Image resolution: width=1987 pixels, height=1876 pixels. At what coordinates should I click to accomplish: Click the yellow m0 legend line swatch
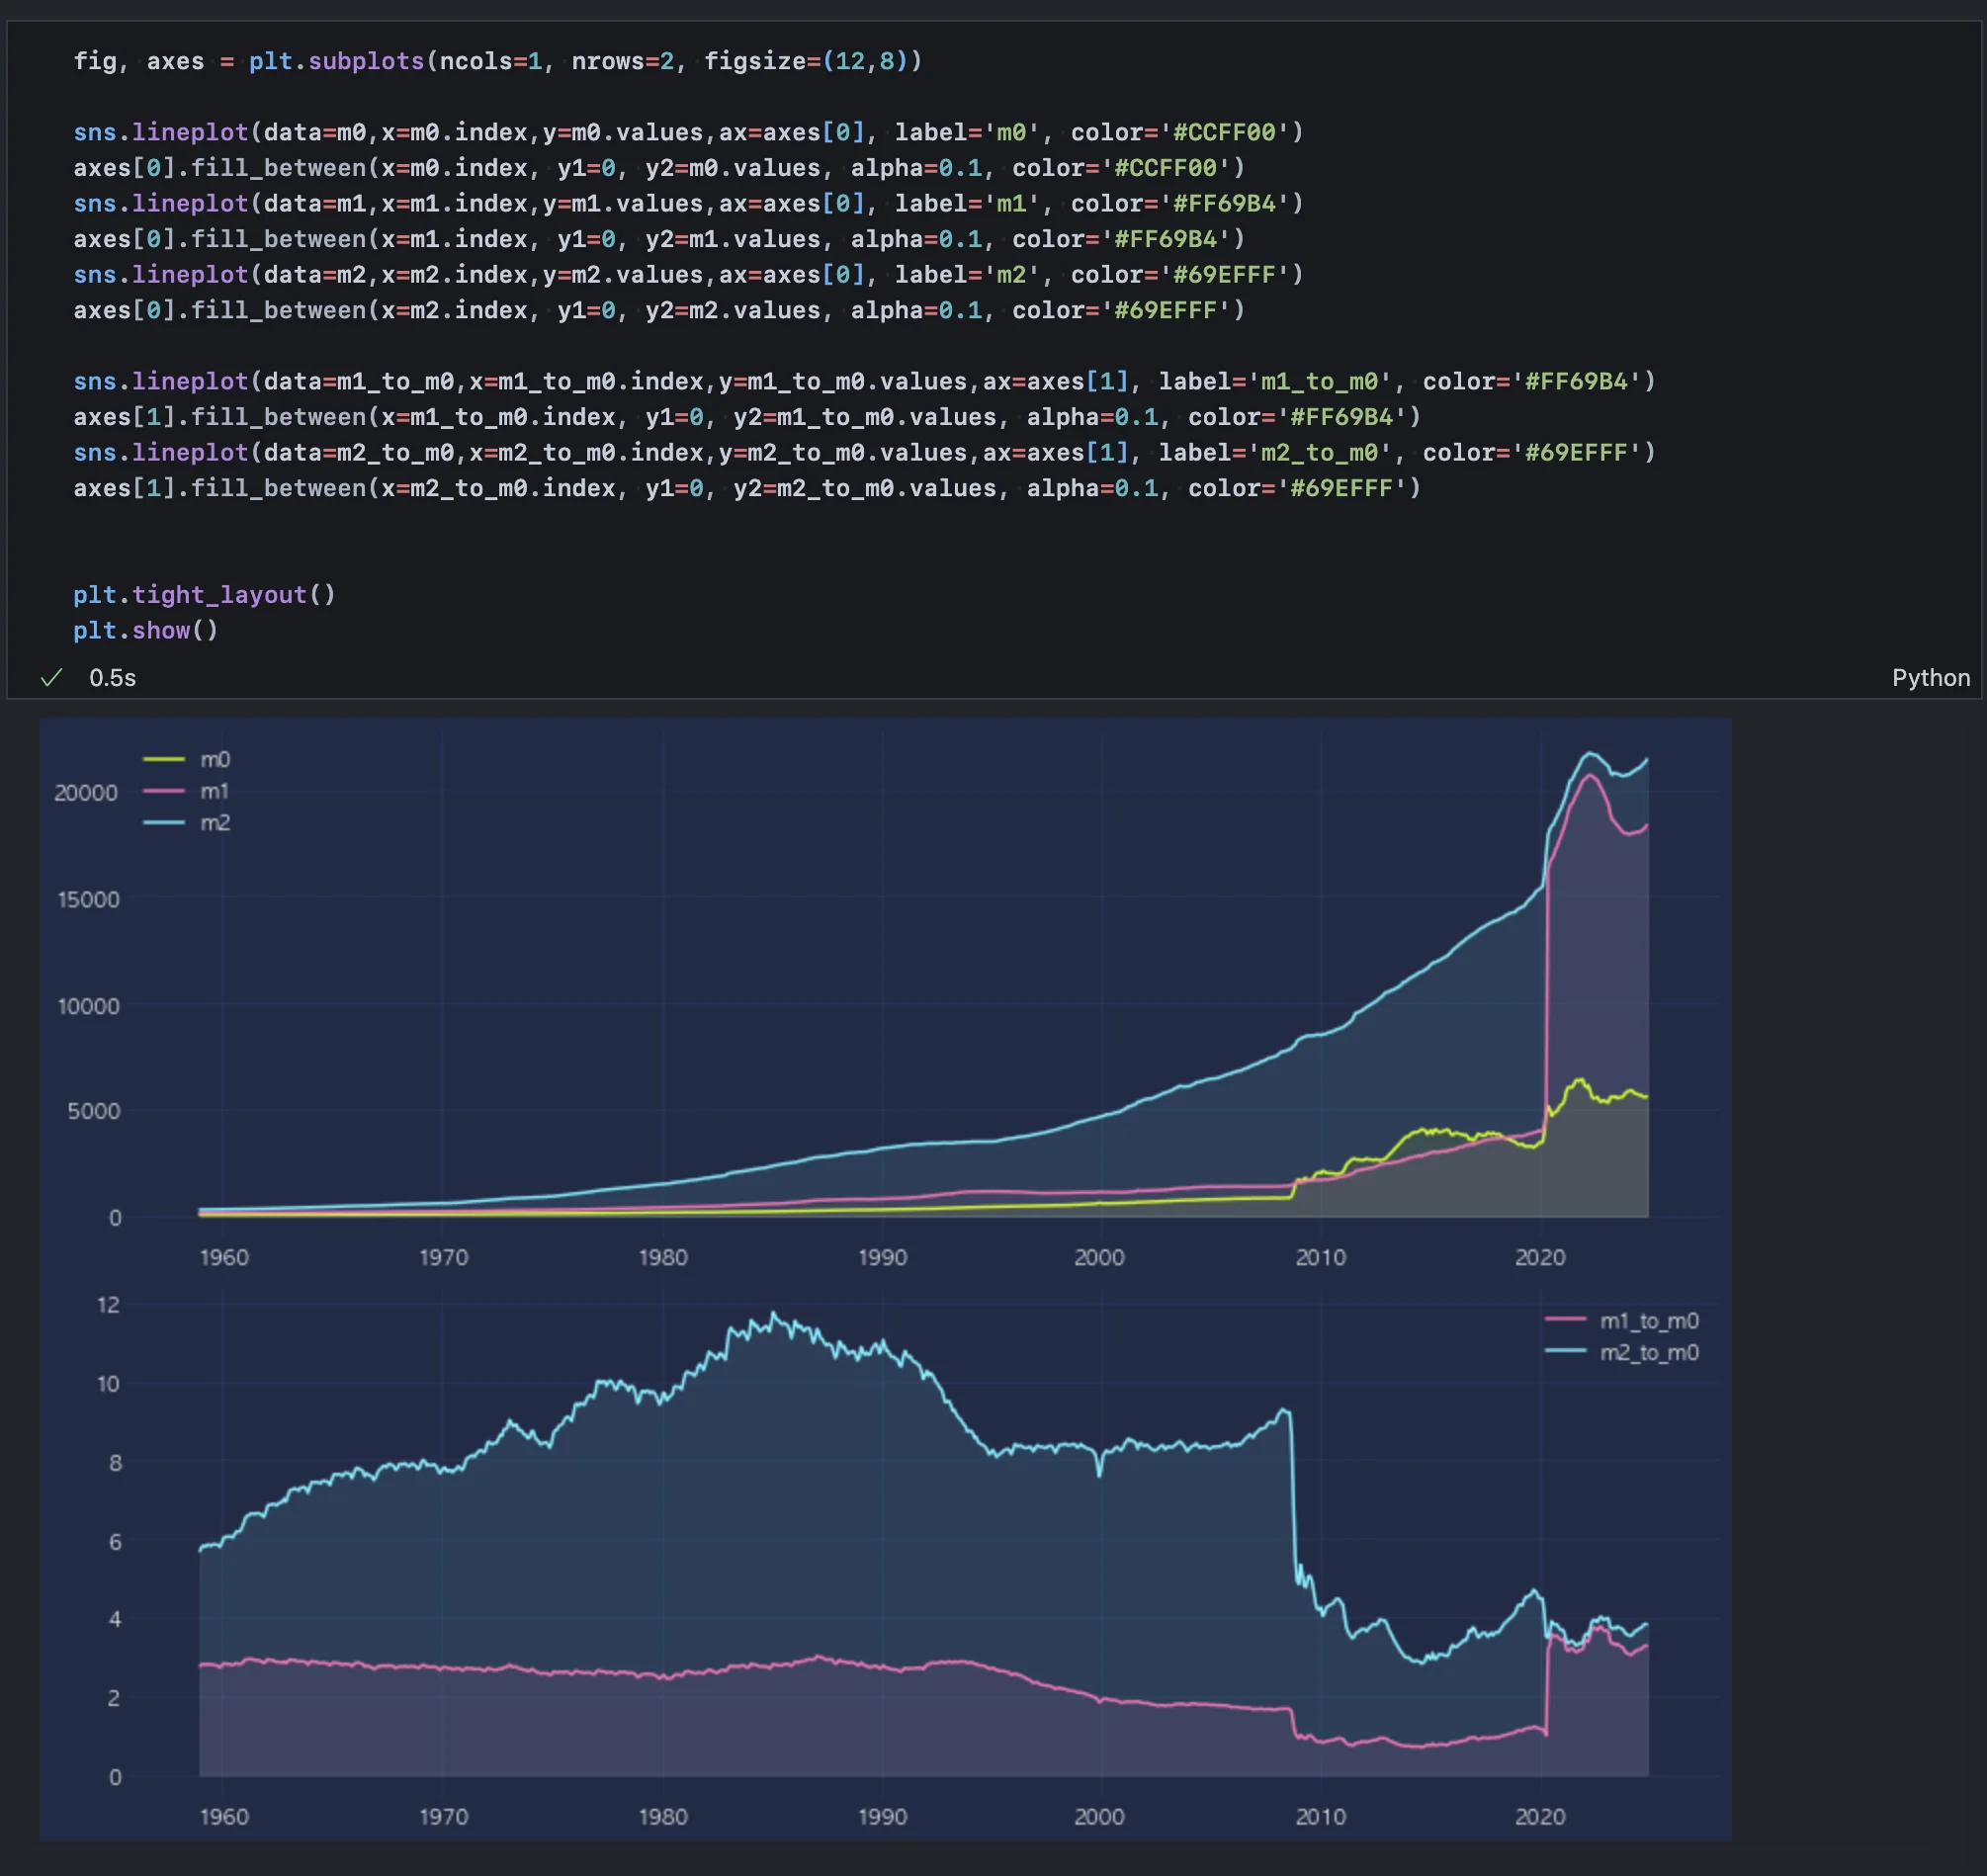tap(164, 760)
